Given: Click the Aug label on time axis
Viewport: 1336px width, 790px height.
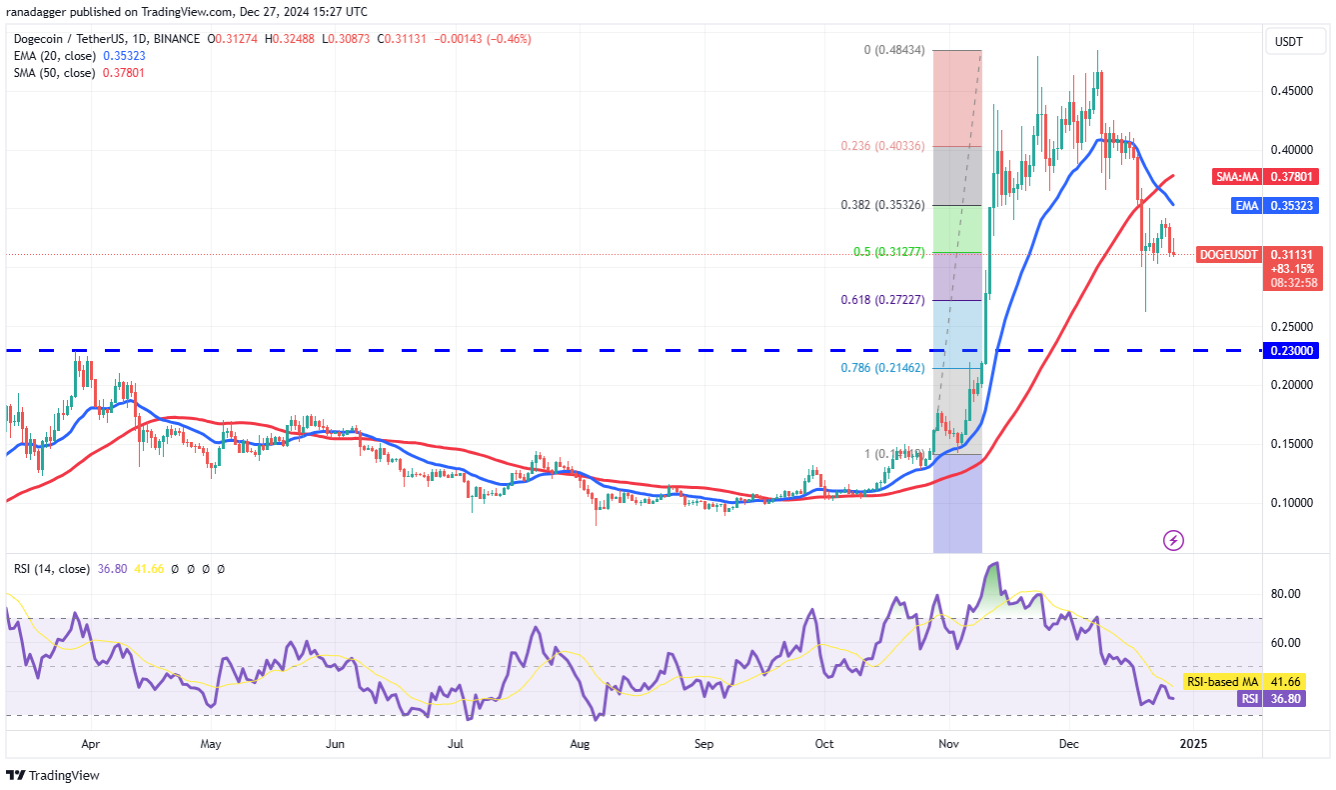Looking at the screenshot, I should coord(580,745).
